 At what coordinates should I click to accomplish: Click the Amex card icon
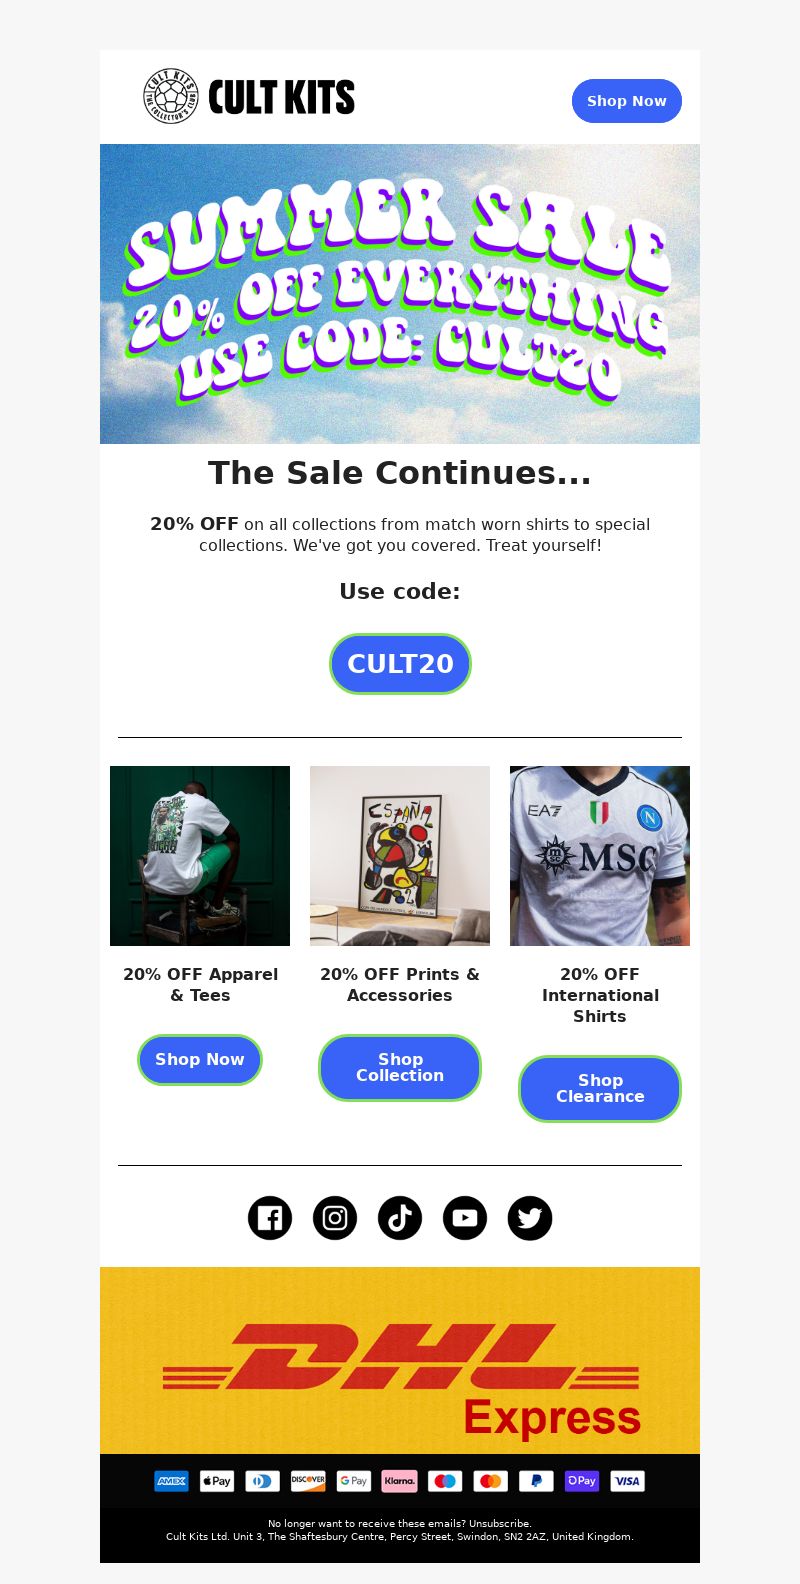pos(172,1481)
